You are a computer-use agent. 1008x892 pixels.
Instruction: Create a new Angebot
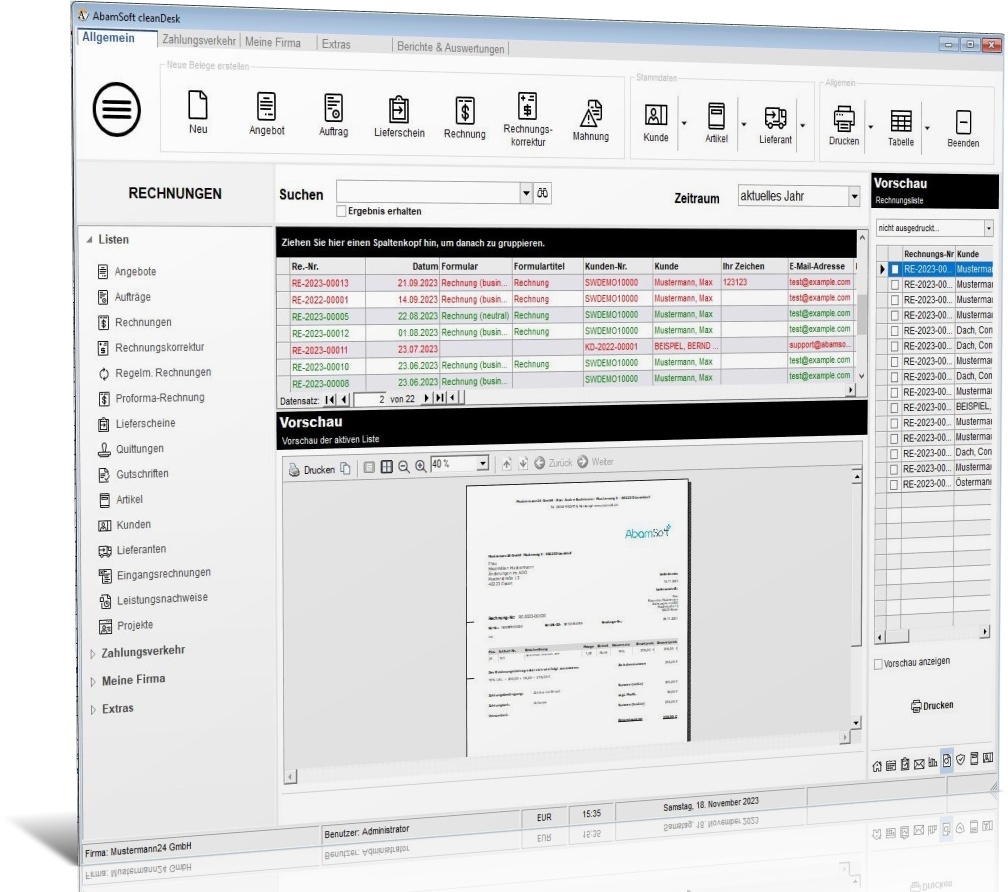(x=266, y=114)
